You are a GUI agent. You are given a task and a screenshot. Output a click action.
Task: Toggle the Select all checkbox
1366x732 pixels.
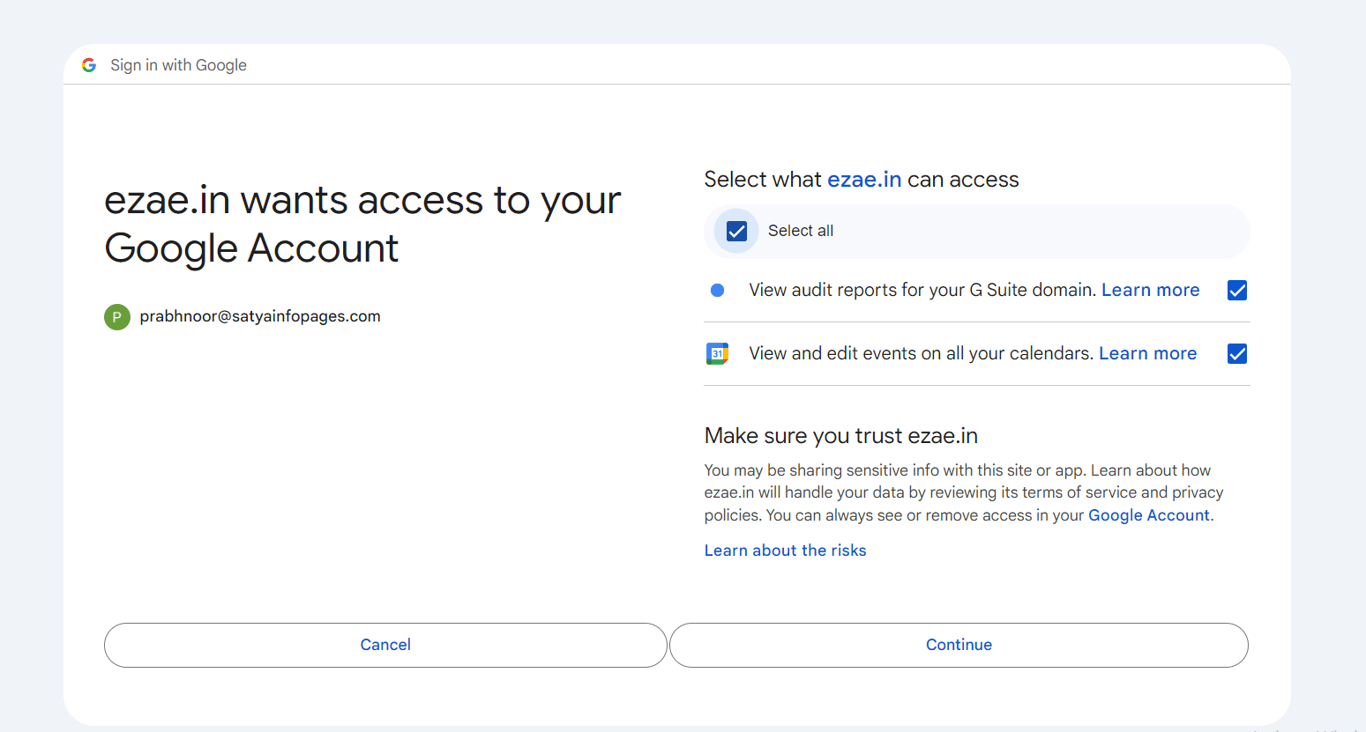coord(737,231)
